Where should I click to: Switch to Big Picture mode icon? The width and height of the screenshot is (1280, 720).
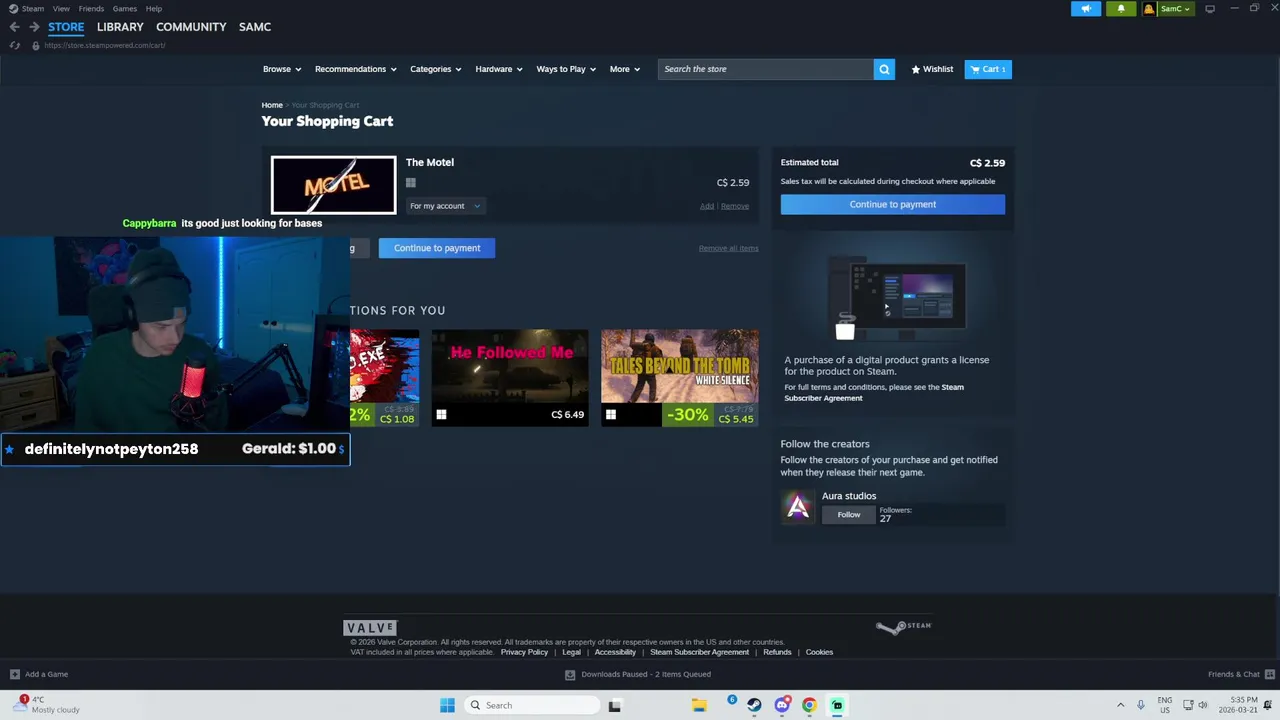[x=1210, y=9]
